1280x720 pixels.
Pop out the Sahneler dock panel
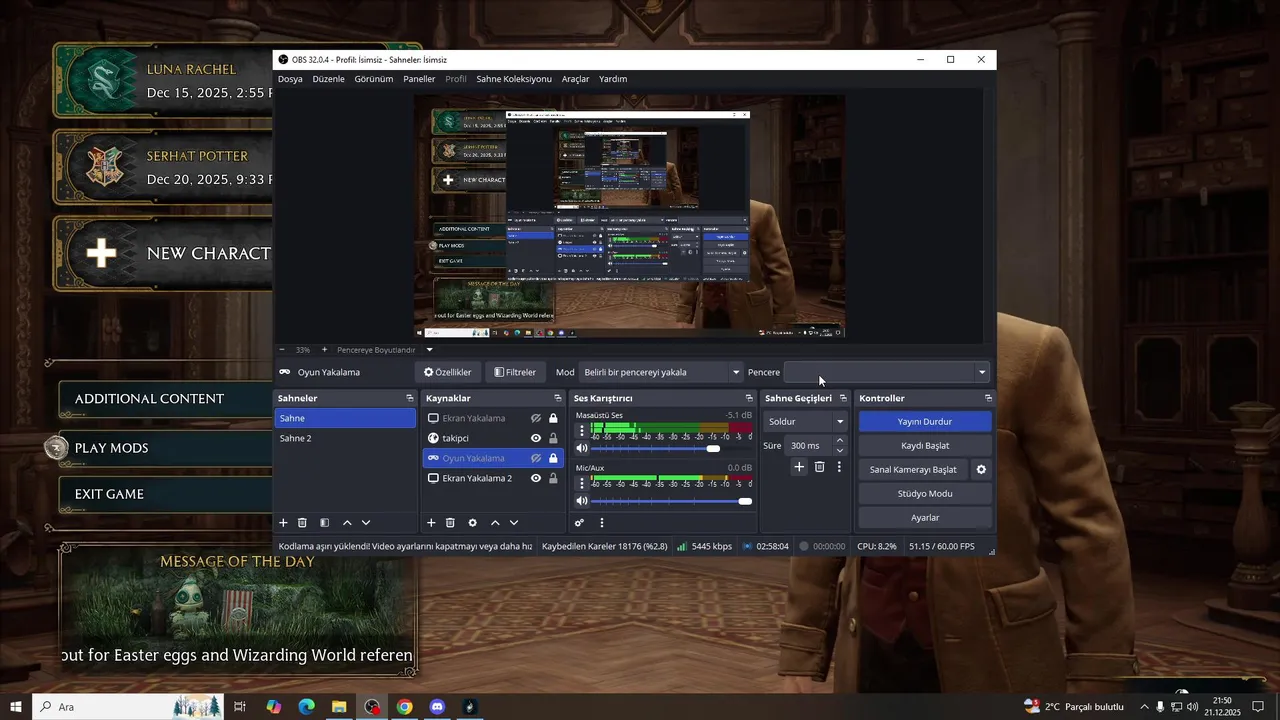tap(410, 398)
